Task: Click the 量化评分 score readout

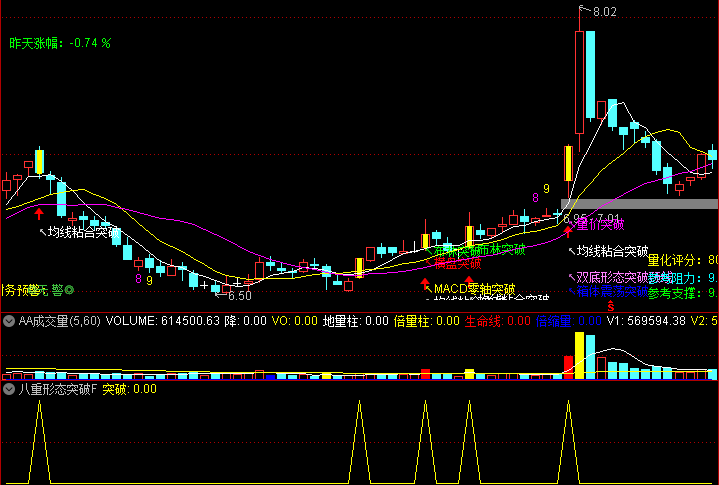Action: (683, 260)
